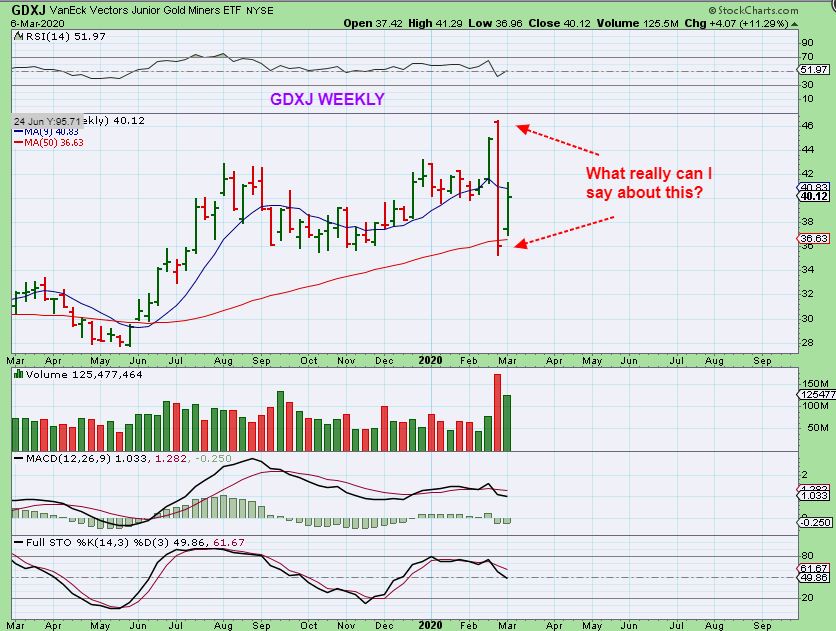Click the 46 price axis tick
The image size is (836, 631).
807,126
